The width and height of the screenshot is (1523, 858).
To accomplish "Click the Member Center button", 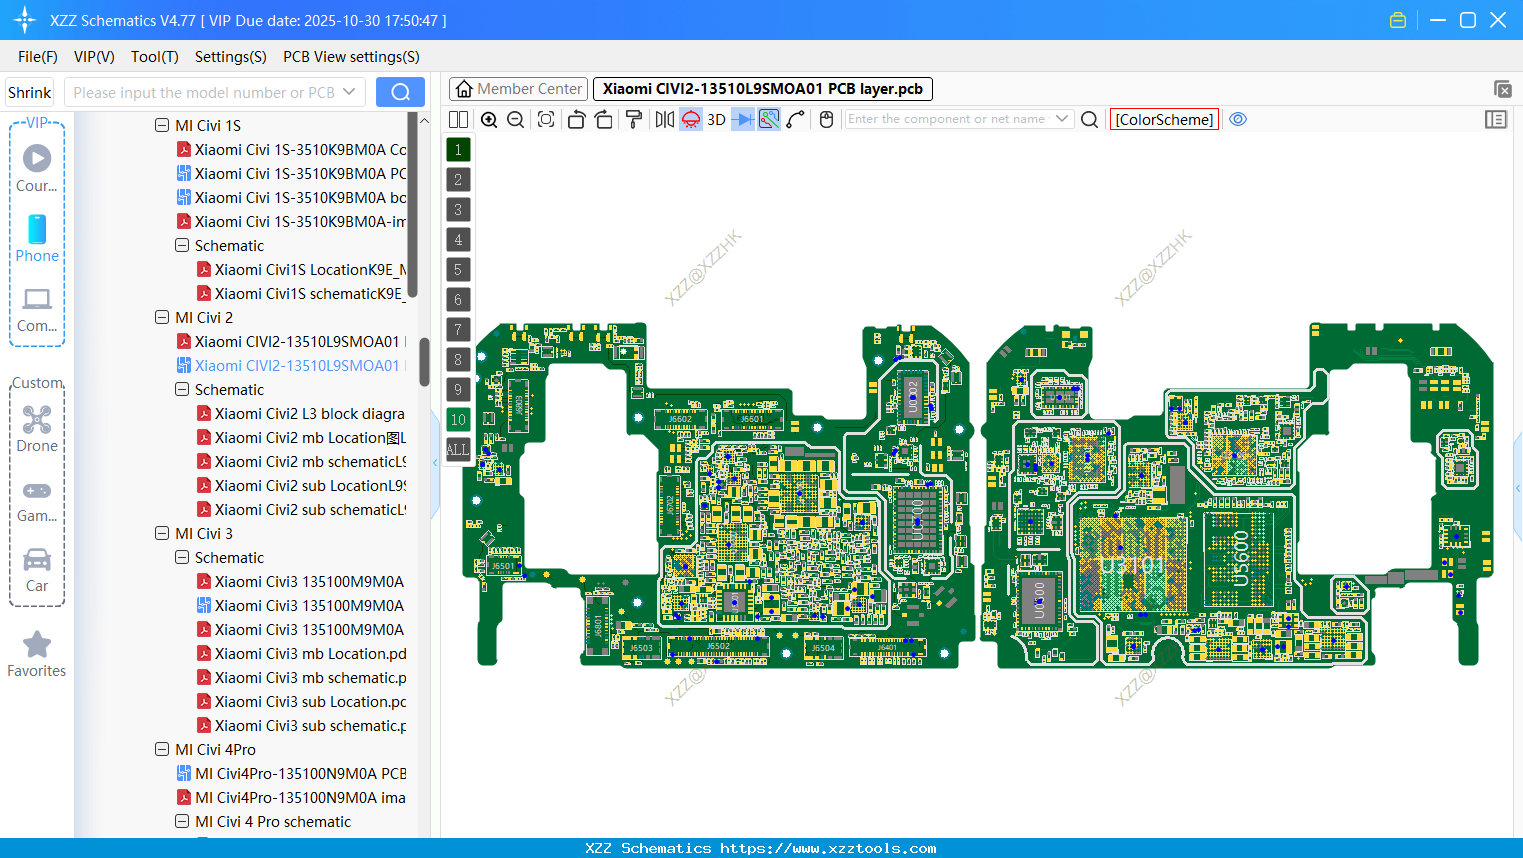I will coord(518,88).
